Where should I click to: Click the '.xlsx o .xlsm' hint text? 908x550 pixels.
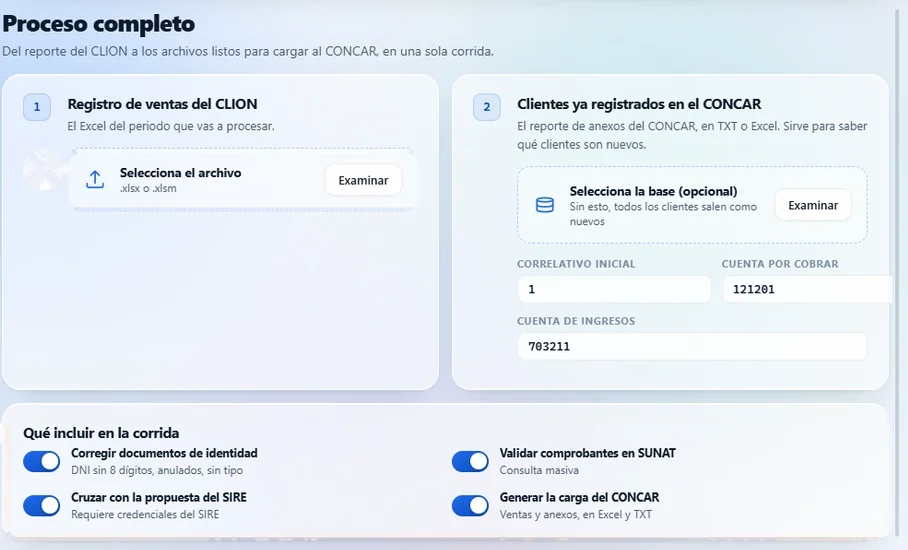pyautogui.click(x=148, y=188)
